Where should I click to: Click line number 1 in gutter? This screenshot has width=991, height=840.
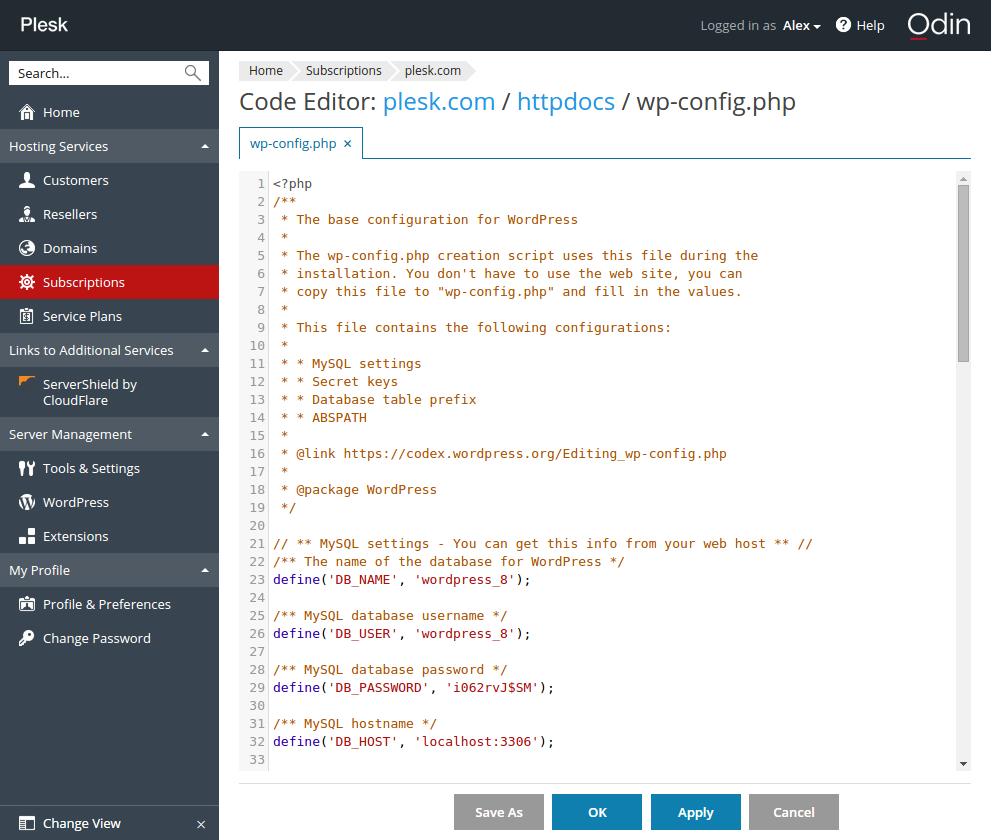pyautogui.click(x=260, y=184)
